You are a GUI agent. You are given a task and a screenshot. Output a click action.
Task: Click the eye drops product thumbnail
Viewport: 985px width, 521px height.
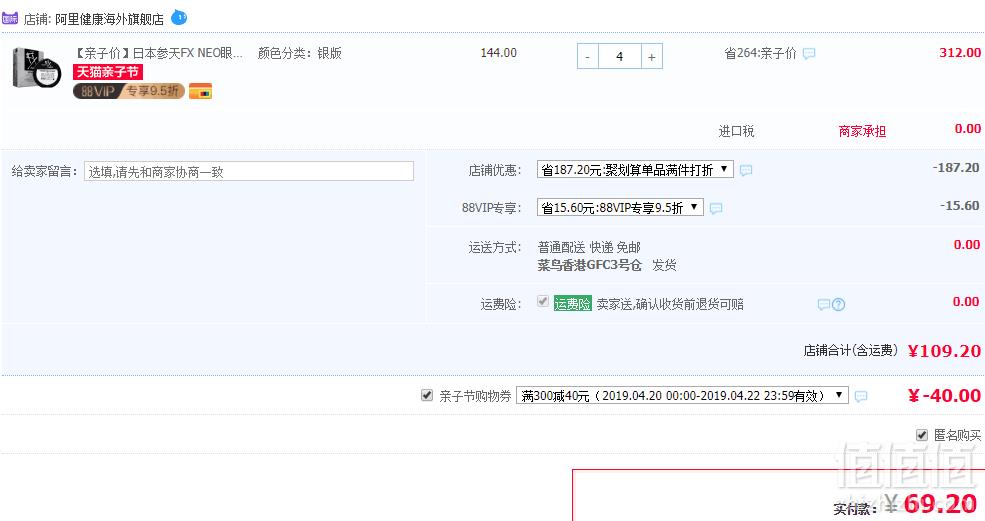tap(36, 68)
